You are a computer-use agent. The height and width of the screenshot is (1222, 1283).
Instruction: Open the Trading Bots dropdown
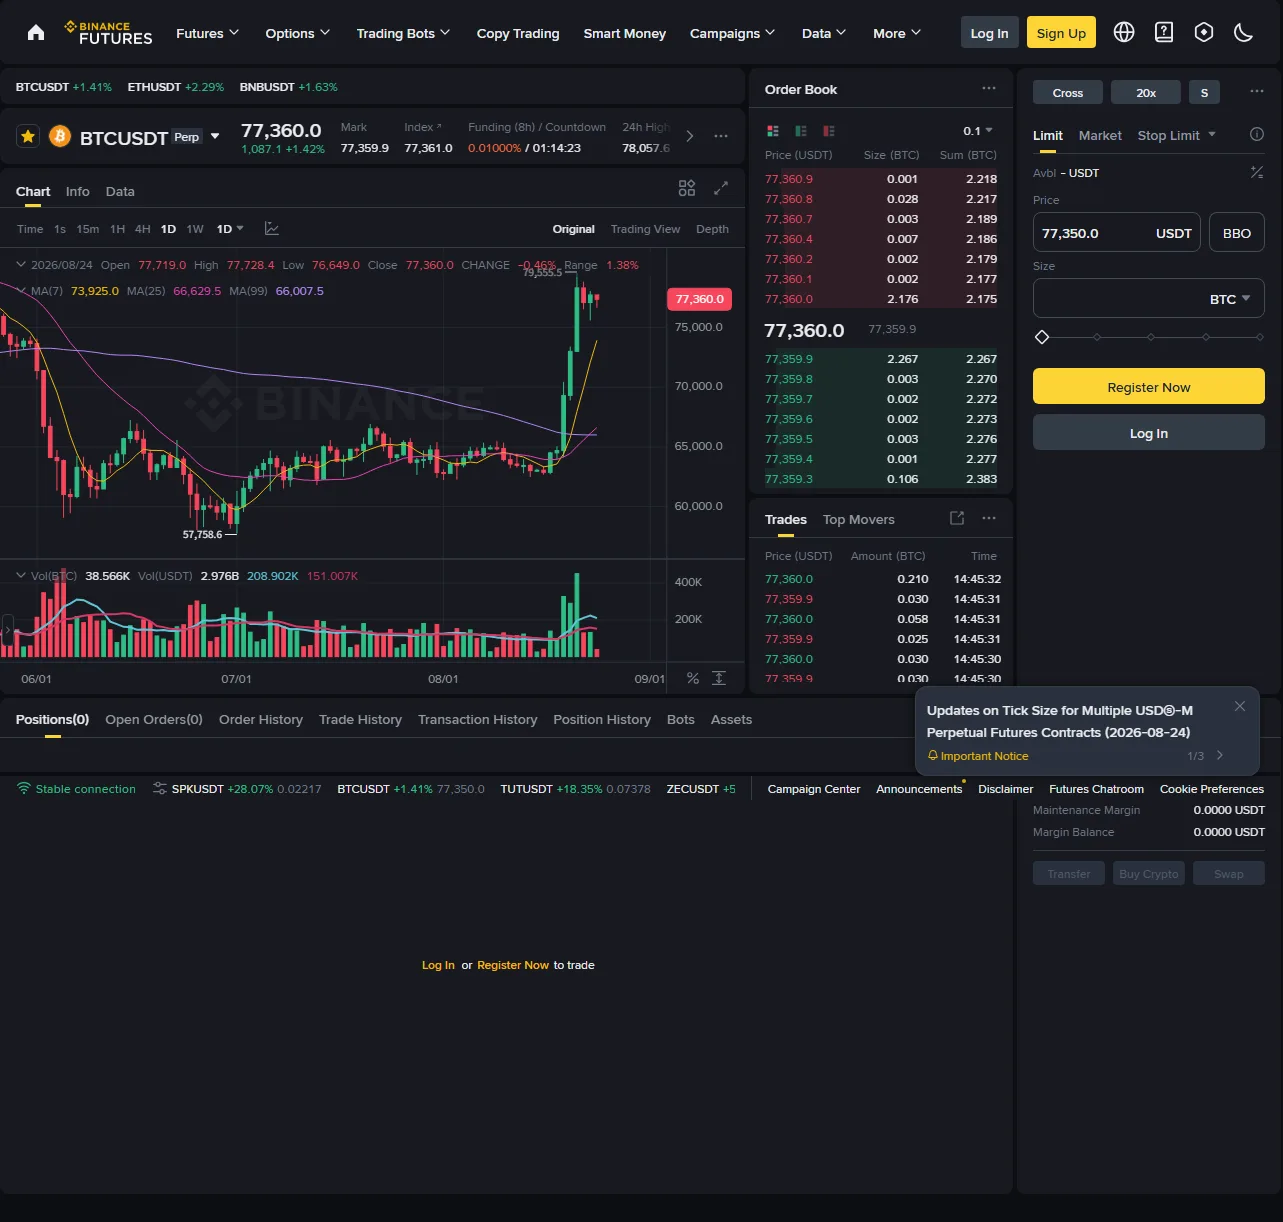point(403,33)
